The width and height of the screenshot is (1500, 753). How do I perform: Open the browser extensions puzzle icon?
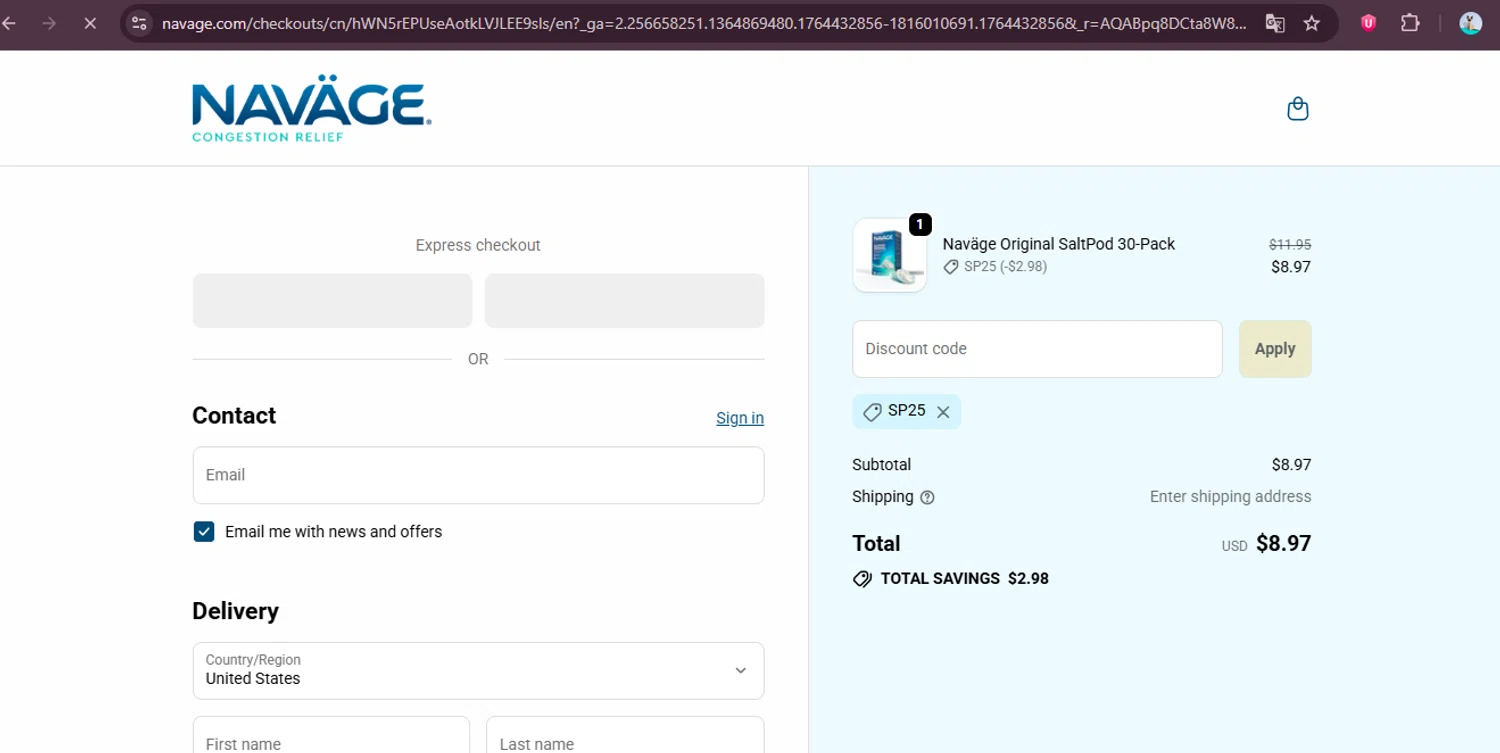point(1410,23)
